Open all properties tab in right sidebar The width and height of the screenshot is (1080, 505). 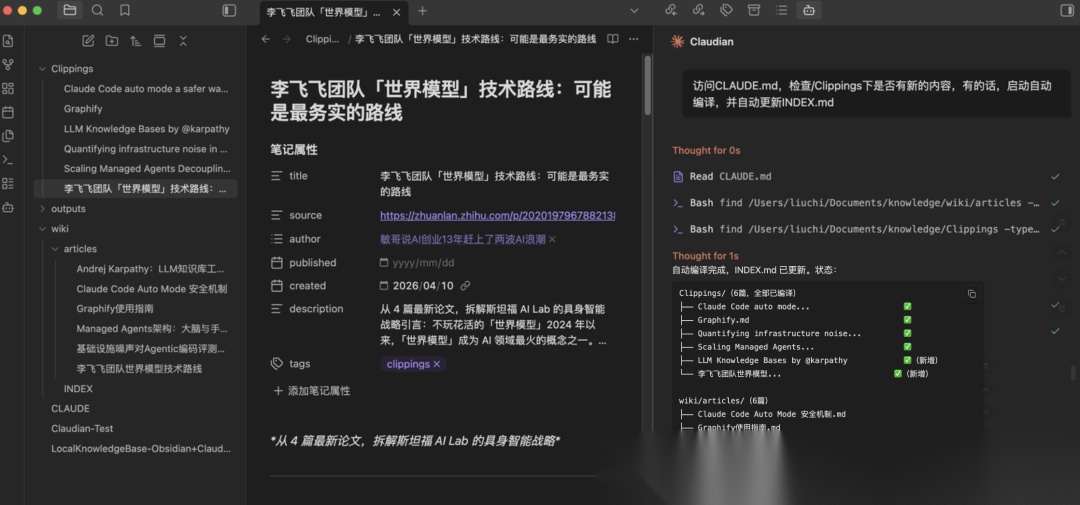tap(754, 10)
